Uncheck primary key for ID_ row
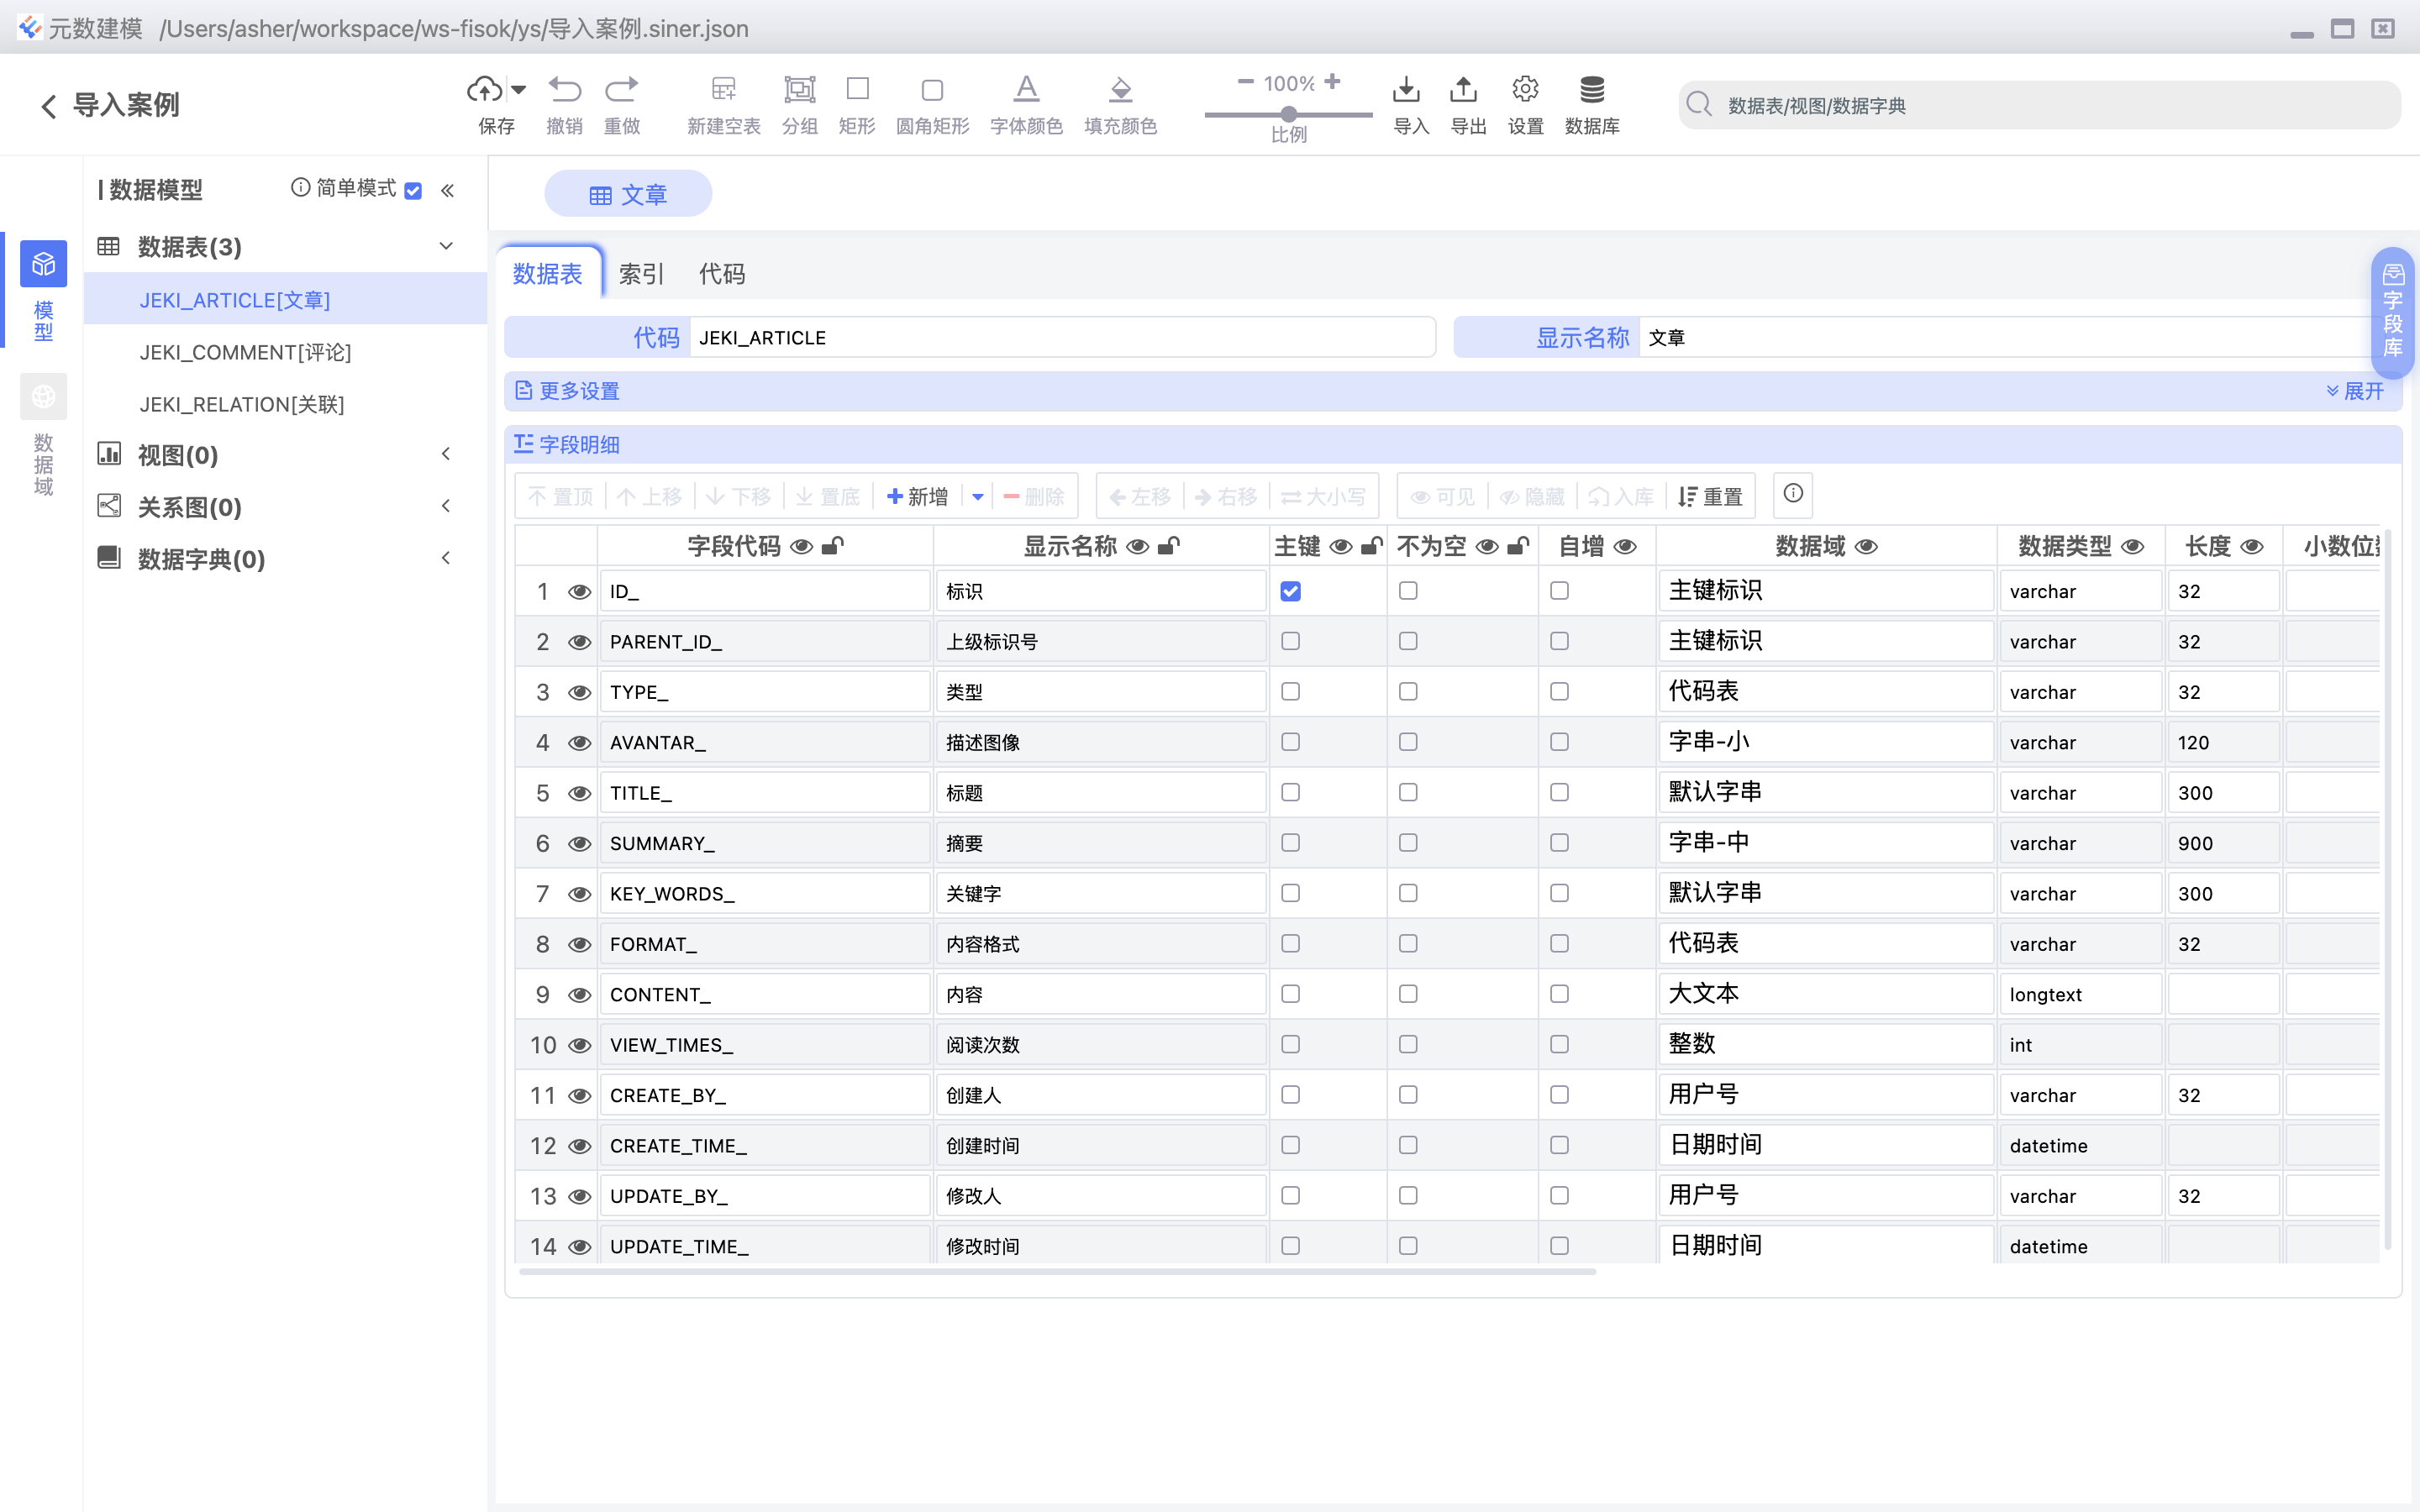The image size is (2420, 1512). (1290, 591)
